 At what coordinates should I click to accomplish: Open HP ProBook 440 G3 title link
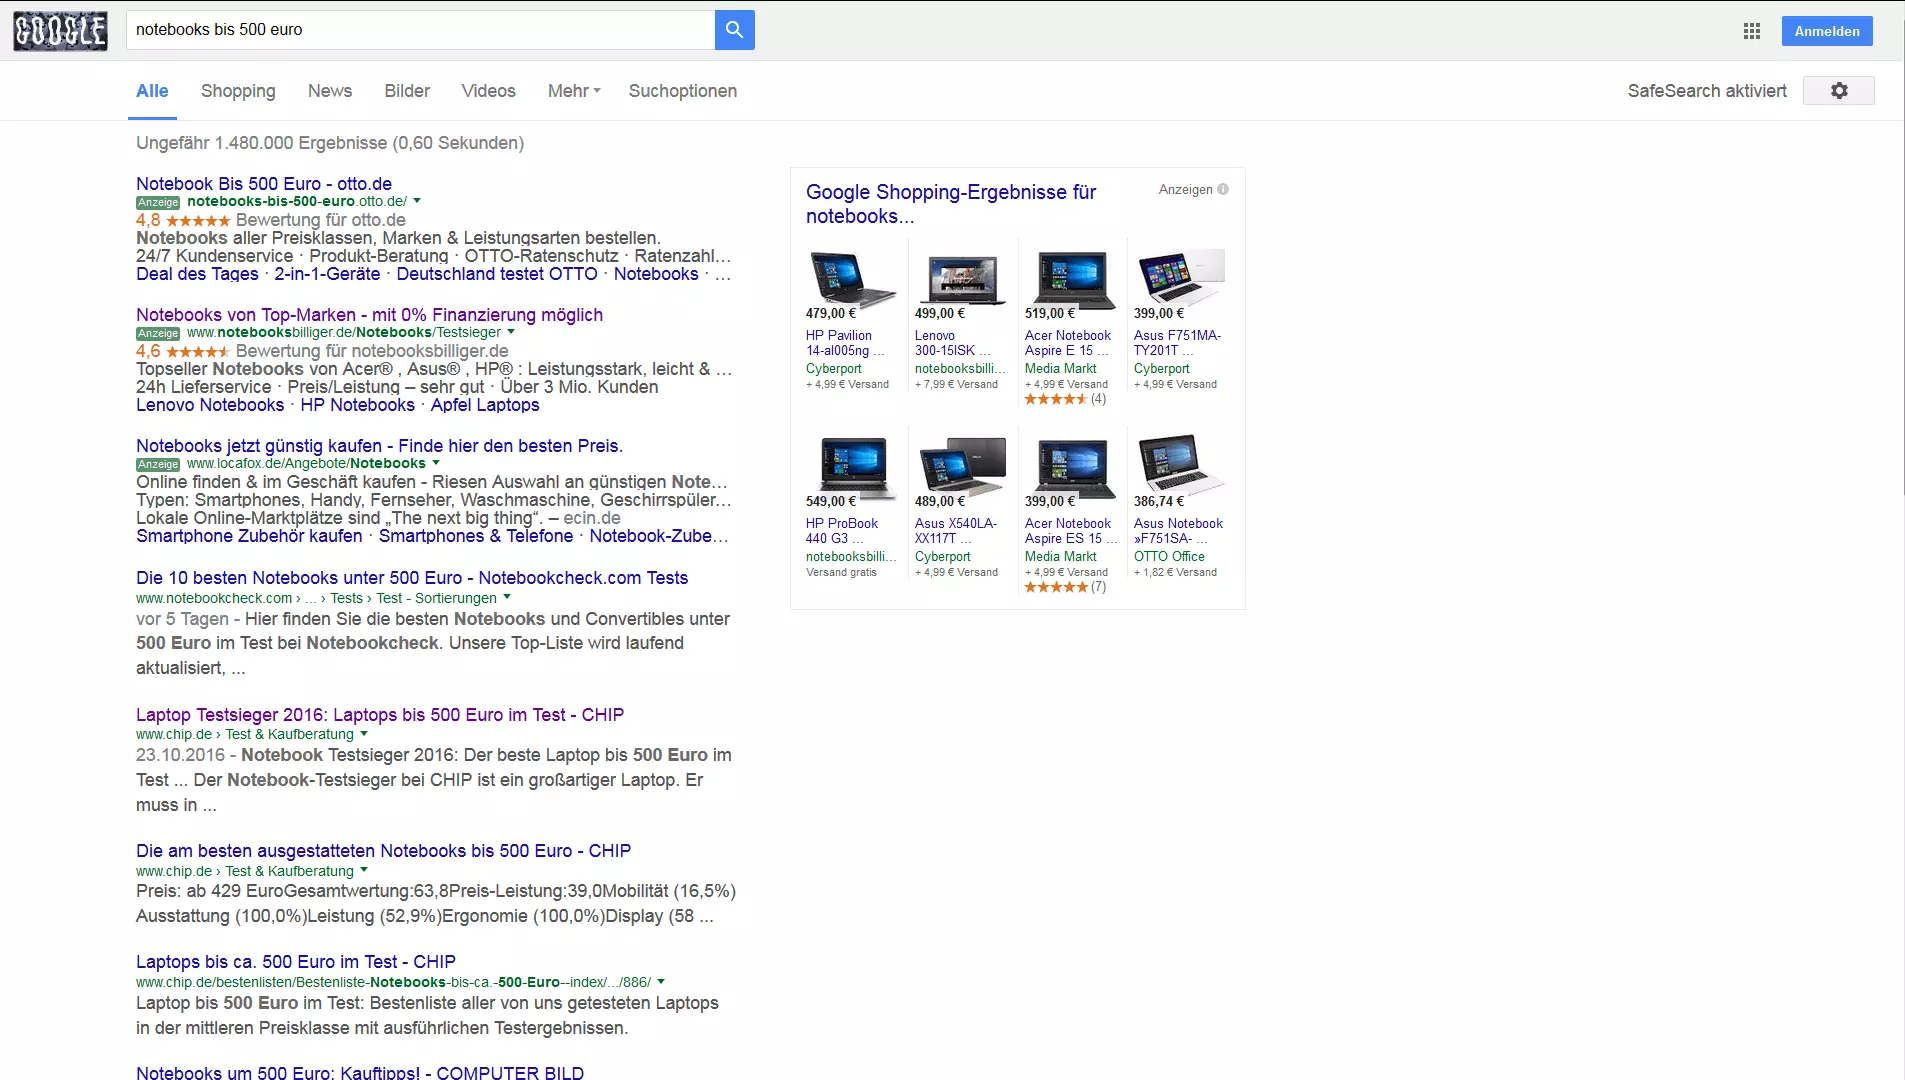click(842, 531)
